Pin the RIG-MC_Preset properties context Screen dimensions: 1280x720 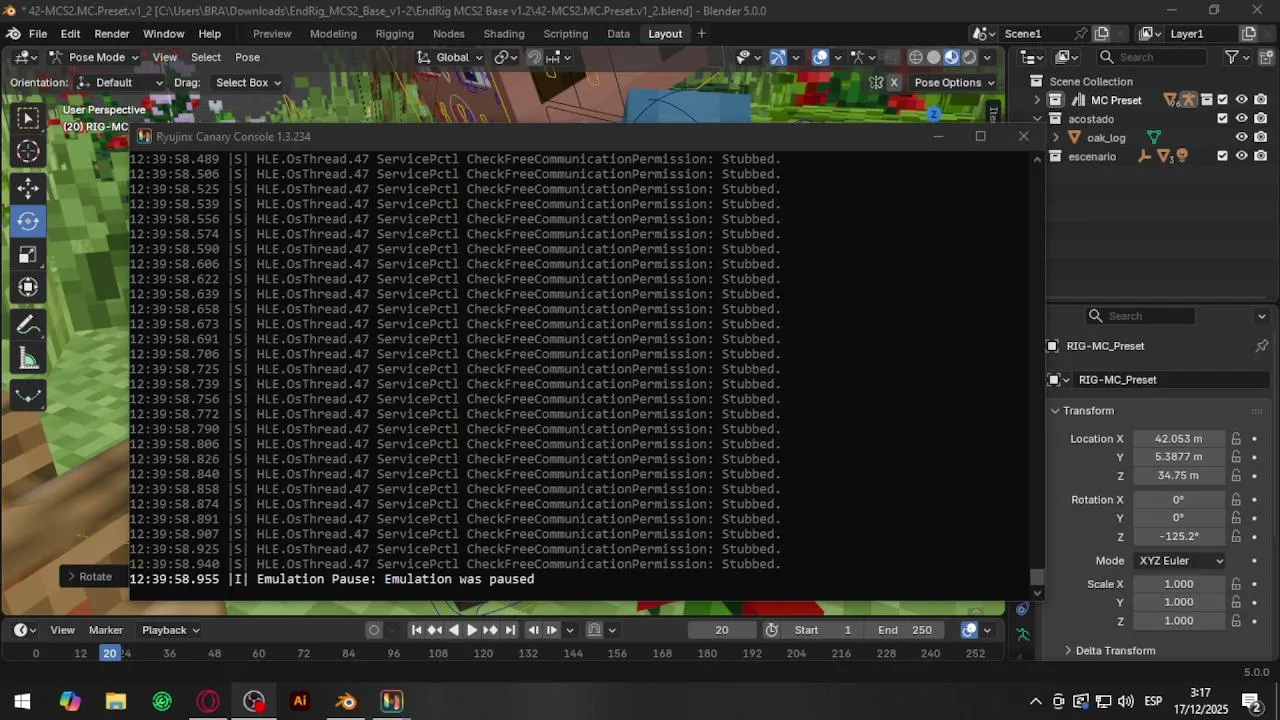click(1261, 346)
